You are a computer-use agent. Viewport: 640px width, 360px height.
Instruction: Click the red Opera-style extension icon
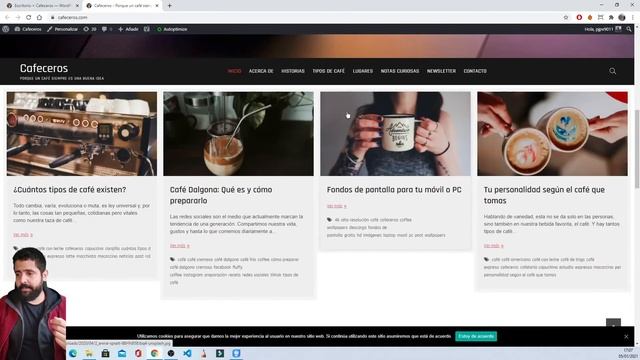(579, 17)
